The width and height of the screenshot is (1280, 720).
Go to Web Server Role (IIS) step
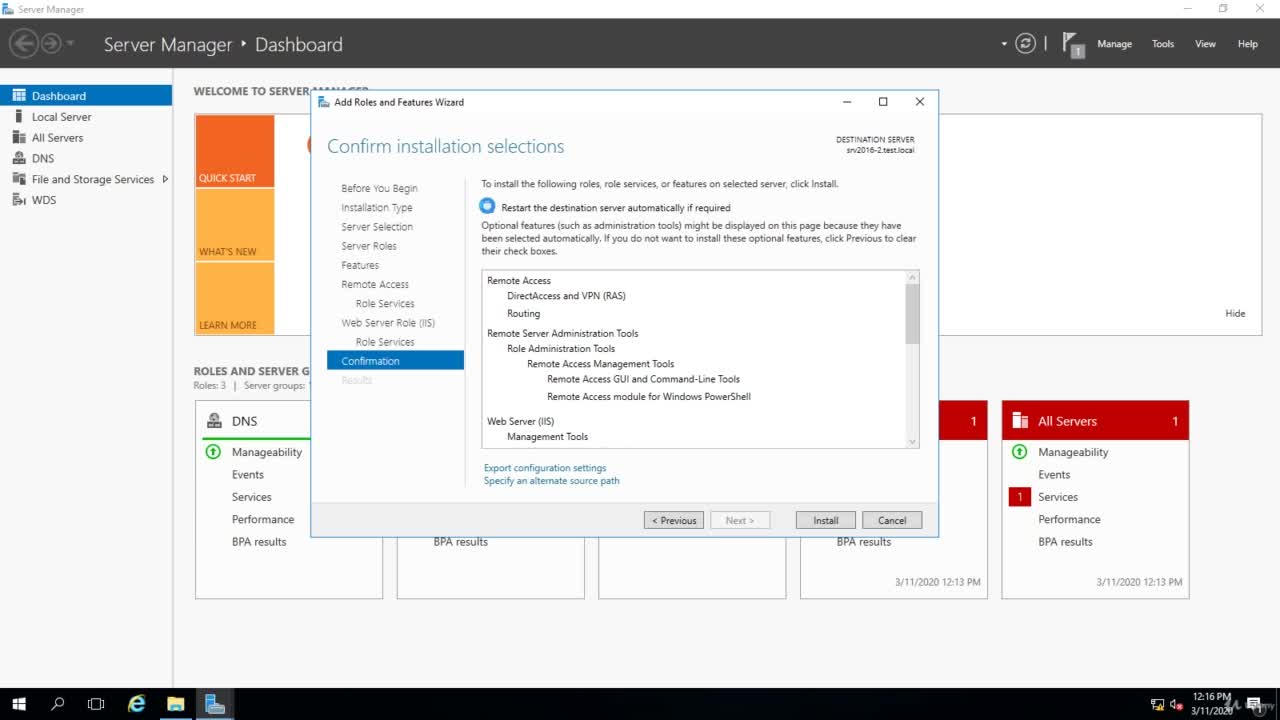pyautogui.click(x=388, y=323)
